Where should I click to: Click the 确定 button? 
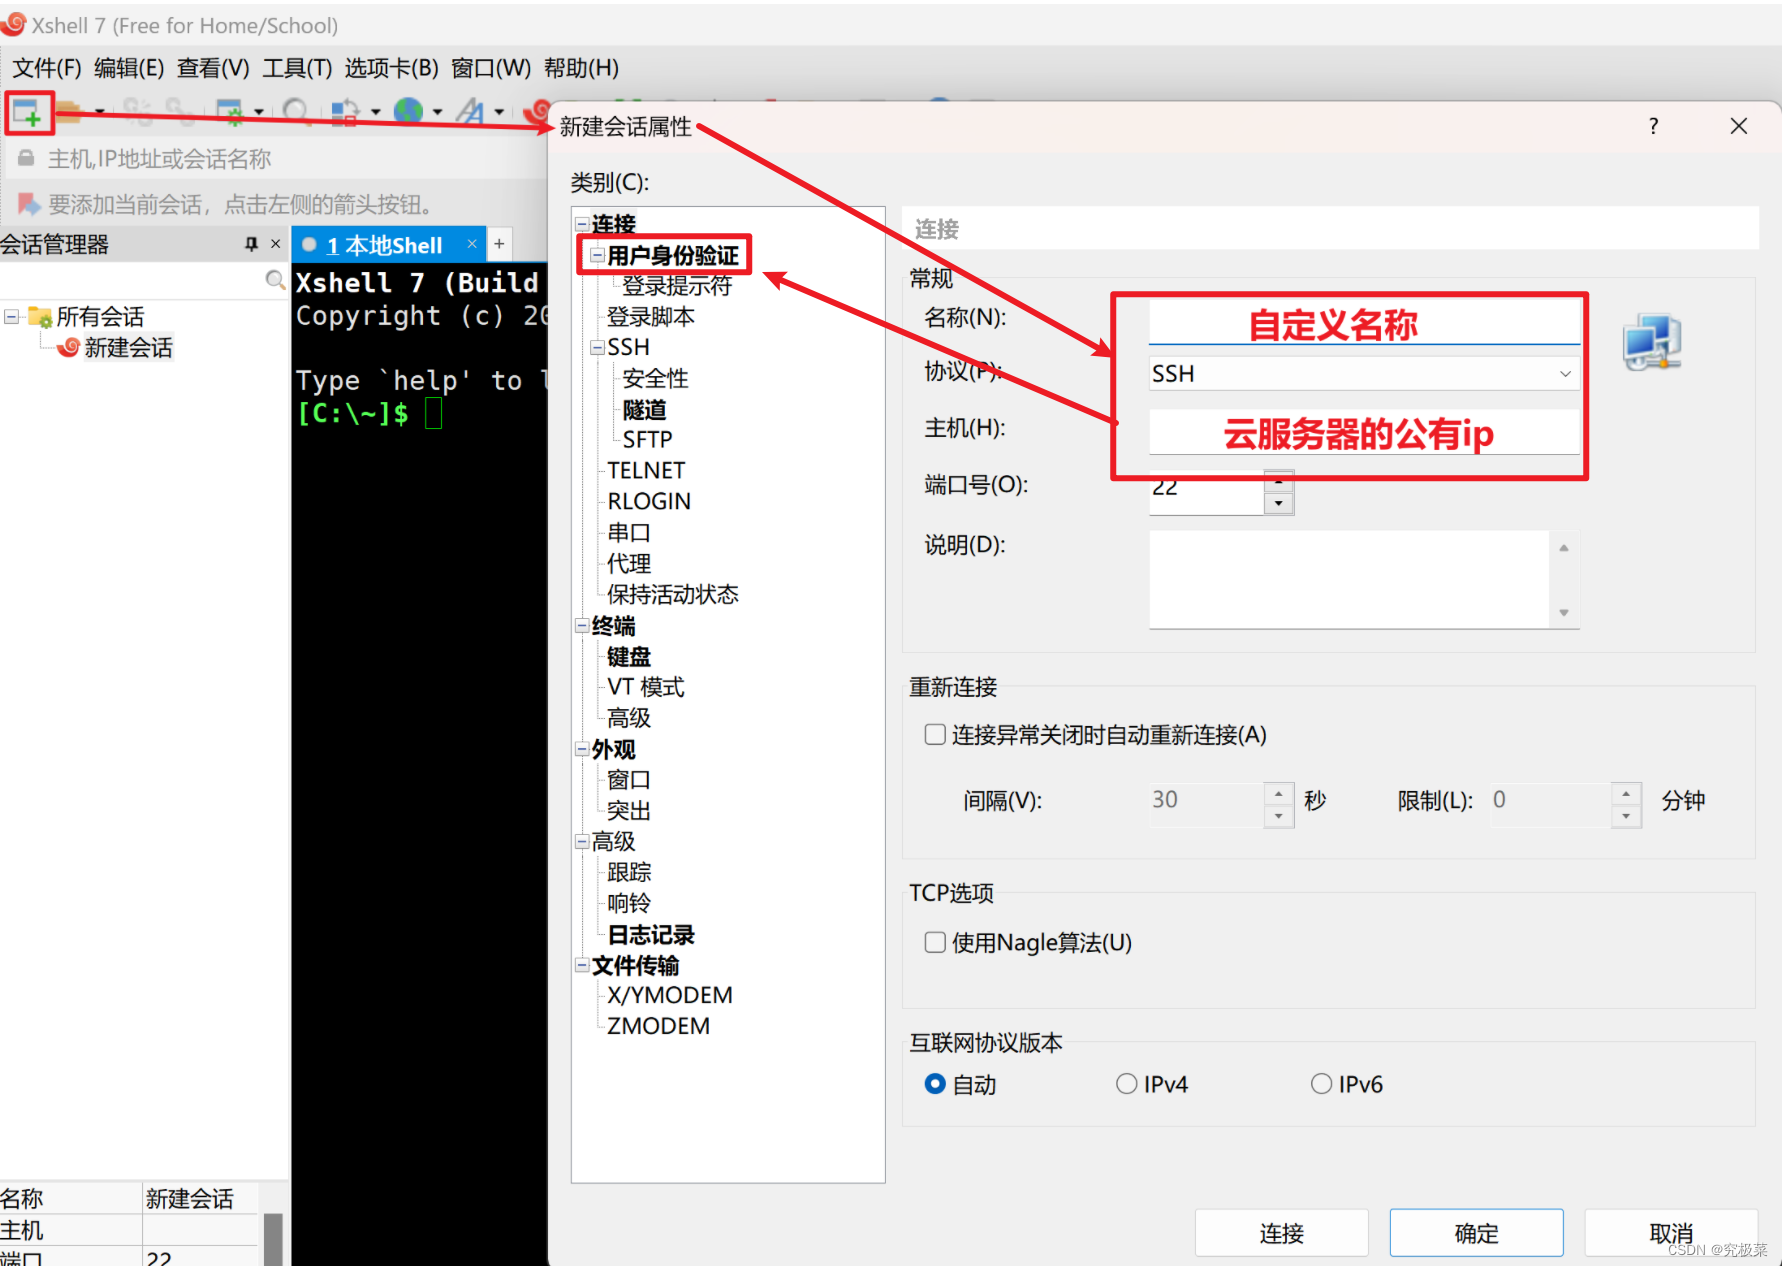pos(1476,1233)
